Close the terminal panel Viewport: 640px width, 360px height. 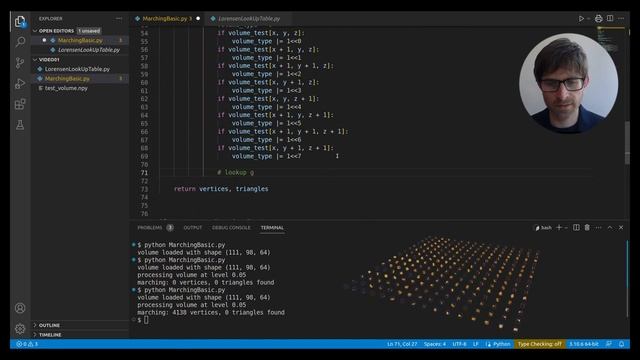coord(621,227)
